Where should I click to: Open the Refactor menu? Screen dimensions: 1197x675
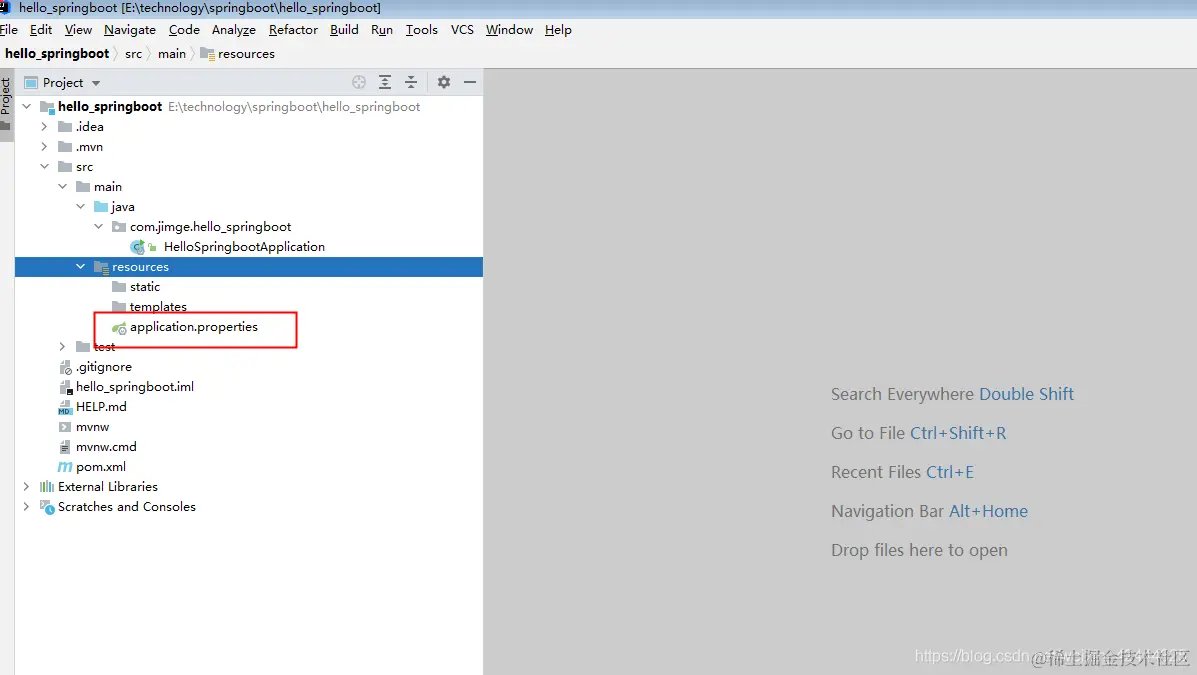coord(293,30)
